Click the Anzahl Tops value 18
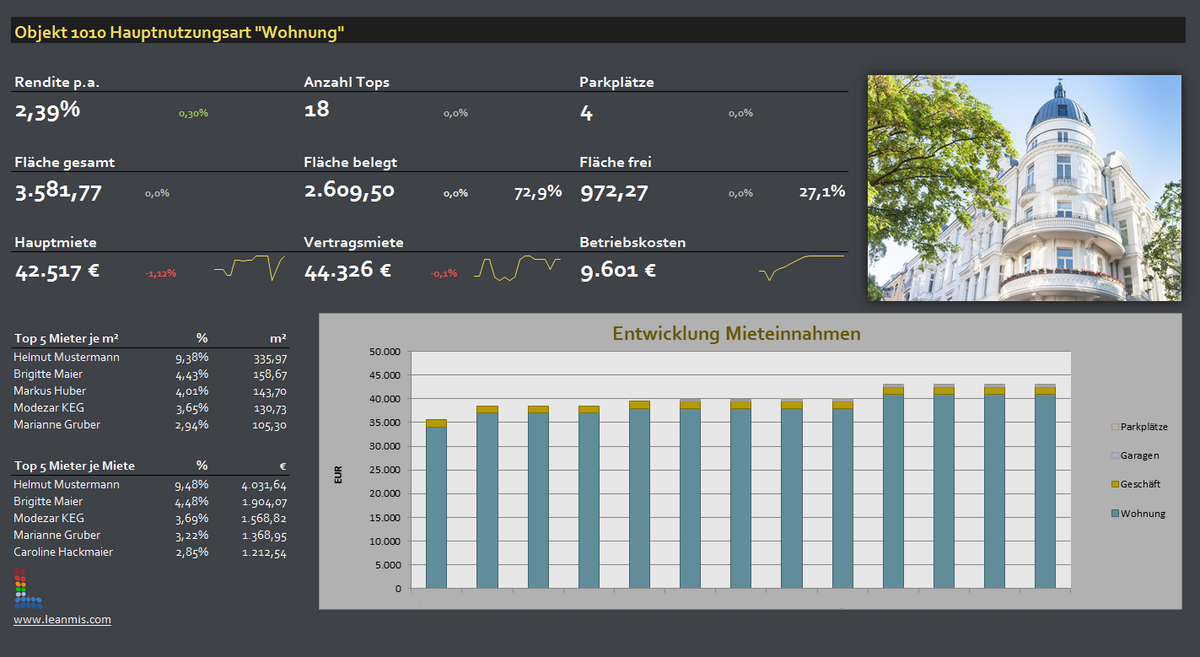1200x657 pixels. 316,111
